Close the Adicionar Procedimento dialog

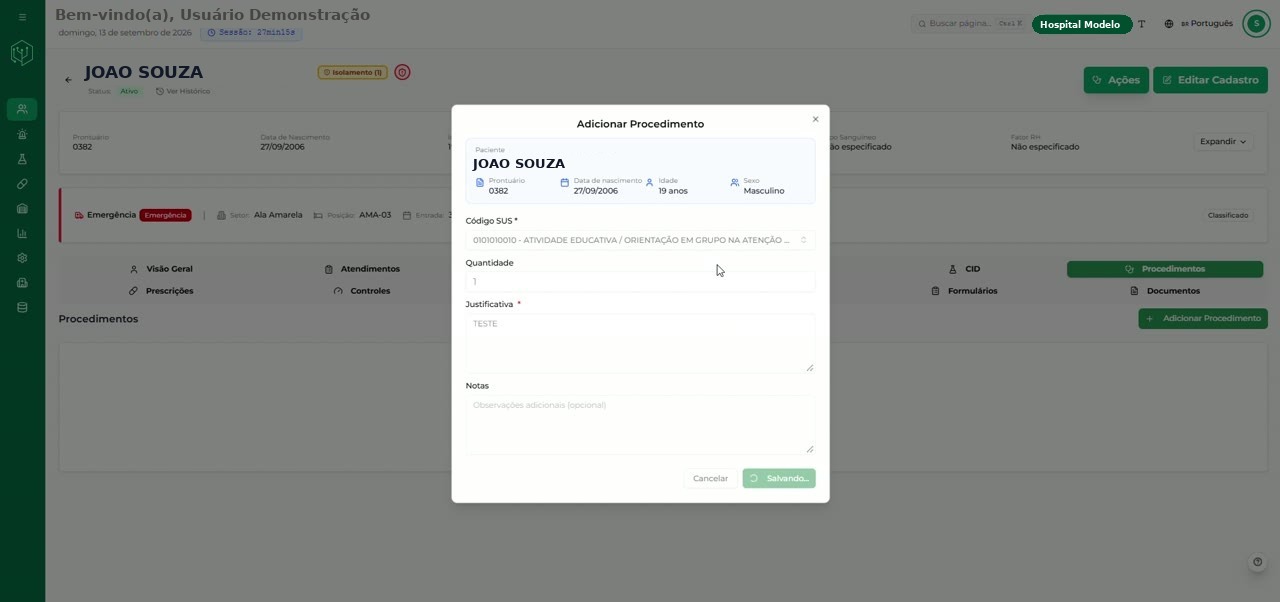(815, 119)
